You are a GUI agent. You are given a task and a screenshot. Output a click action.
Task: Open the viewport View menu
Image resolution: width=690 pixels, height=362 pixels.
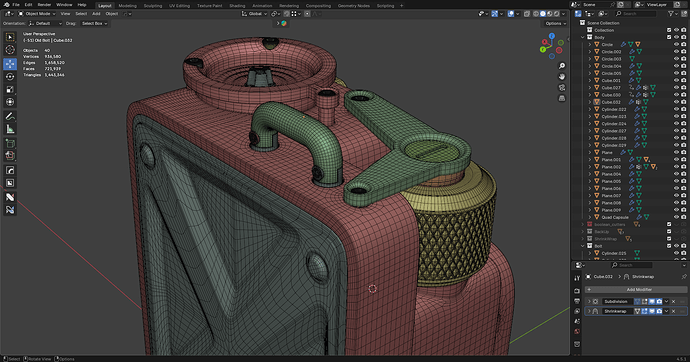65,14
